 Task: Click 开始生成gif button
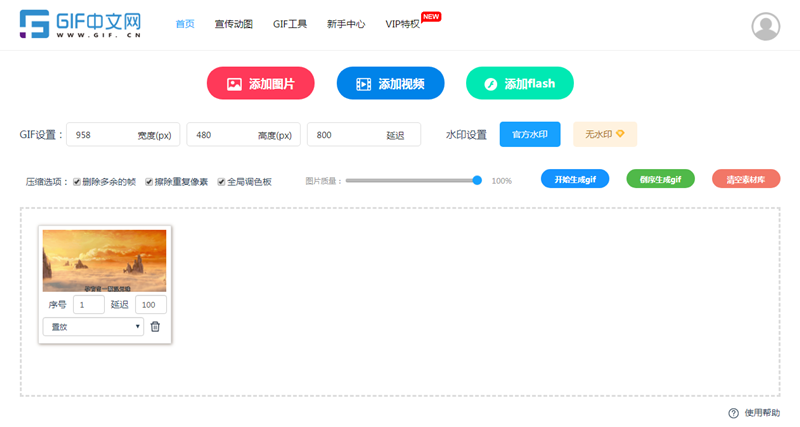(575, 179)
